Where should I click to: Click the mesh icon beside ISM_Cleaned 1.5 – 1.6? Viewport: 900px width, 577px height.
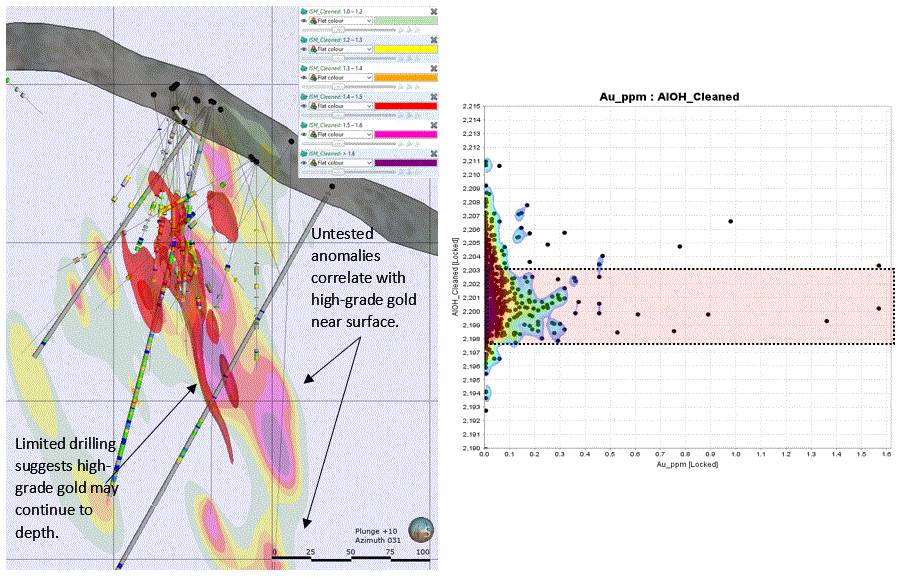click(315, 135)
